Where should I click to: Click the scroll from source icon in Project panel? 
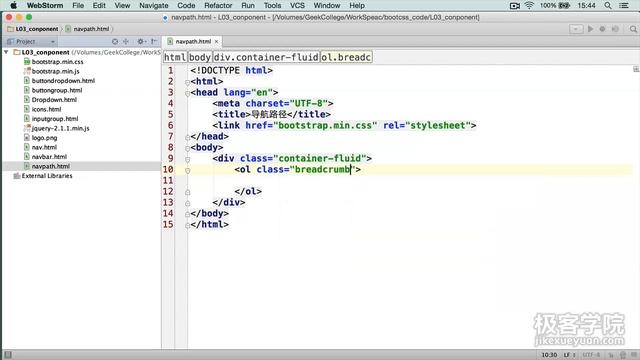pos(115,42)
